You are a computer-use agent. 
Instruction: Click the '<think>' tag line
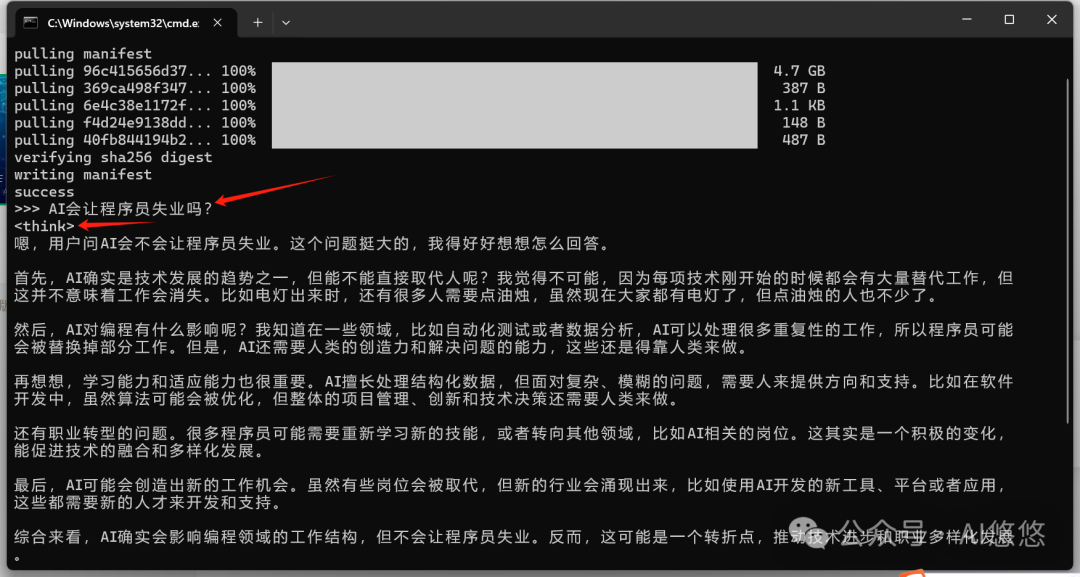point(44,226)
